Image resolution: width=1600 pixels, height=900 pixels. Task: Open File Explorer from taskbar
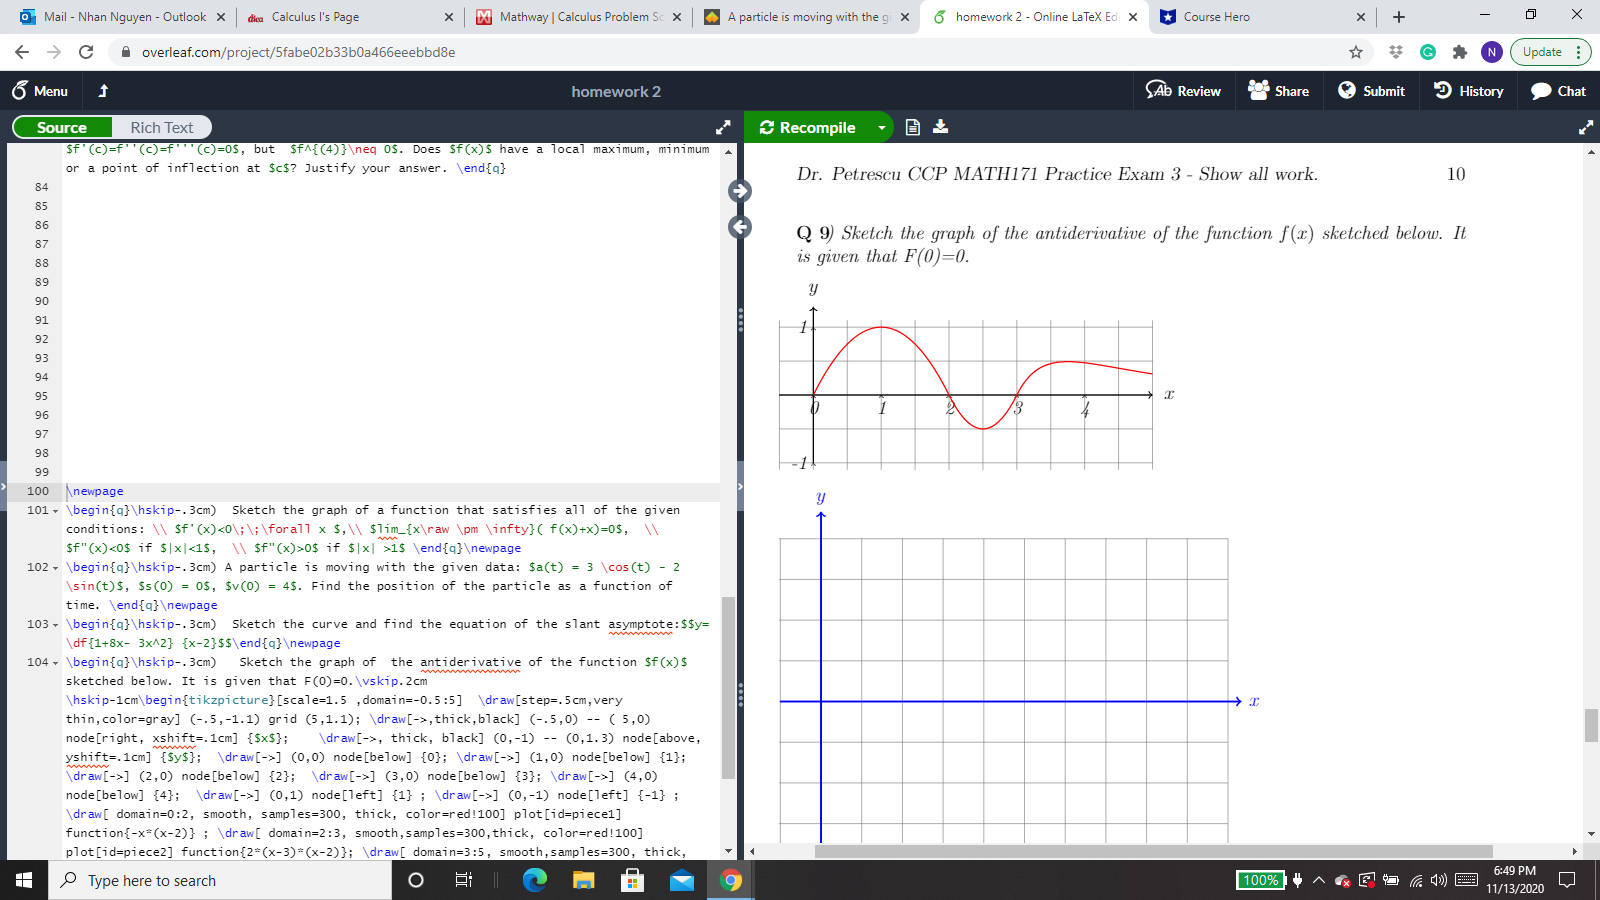[583, 880]
